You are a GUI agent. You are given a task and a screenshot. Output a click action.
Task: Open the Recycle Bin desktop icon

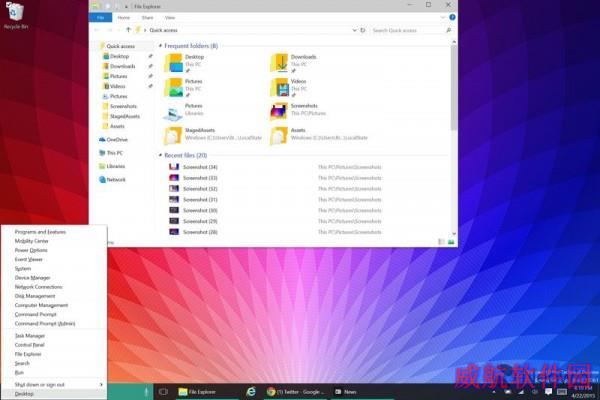click(15, 15)
